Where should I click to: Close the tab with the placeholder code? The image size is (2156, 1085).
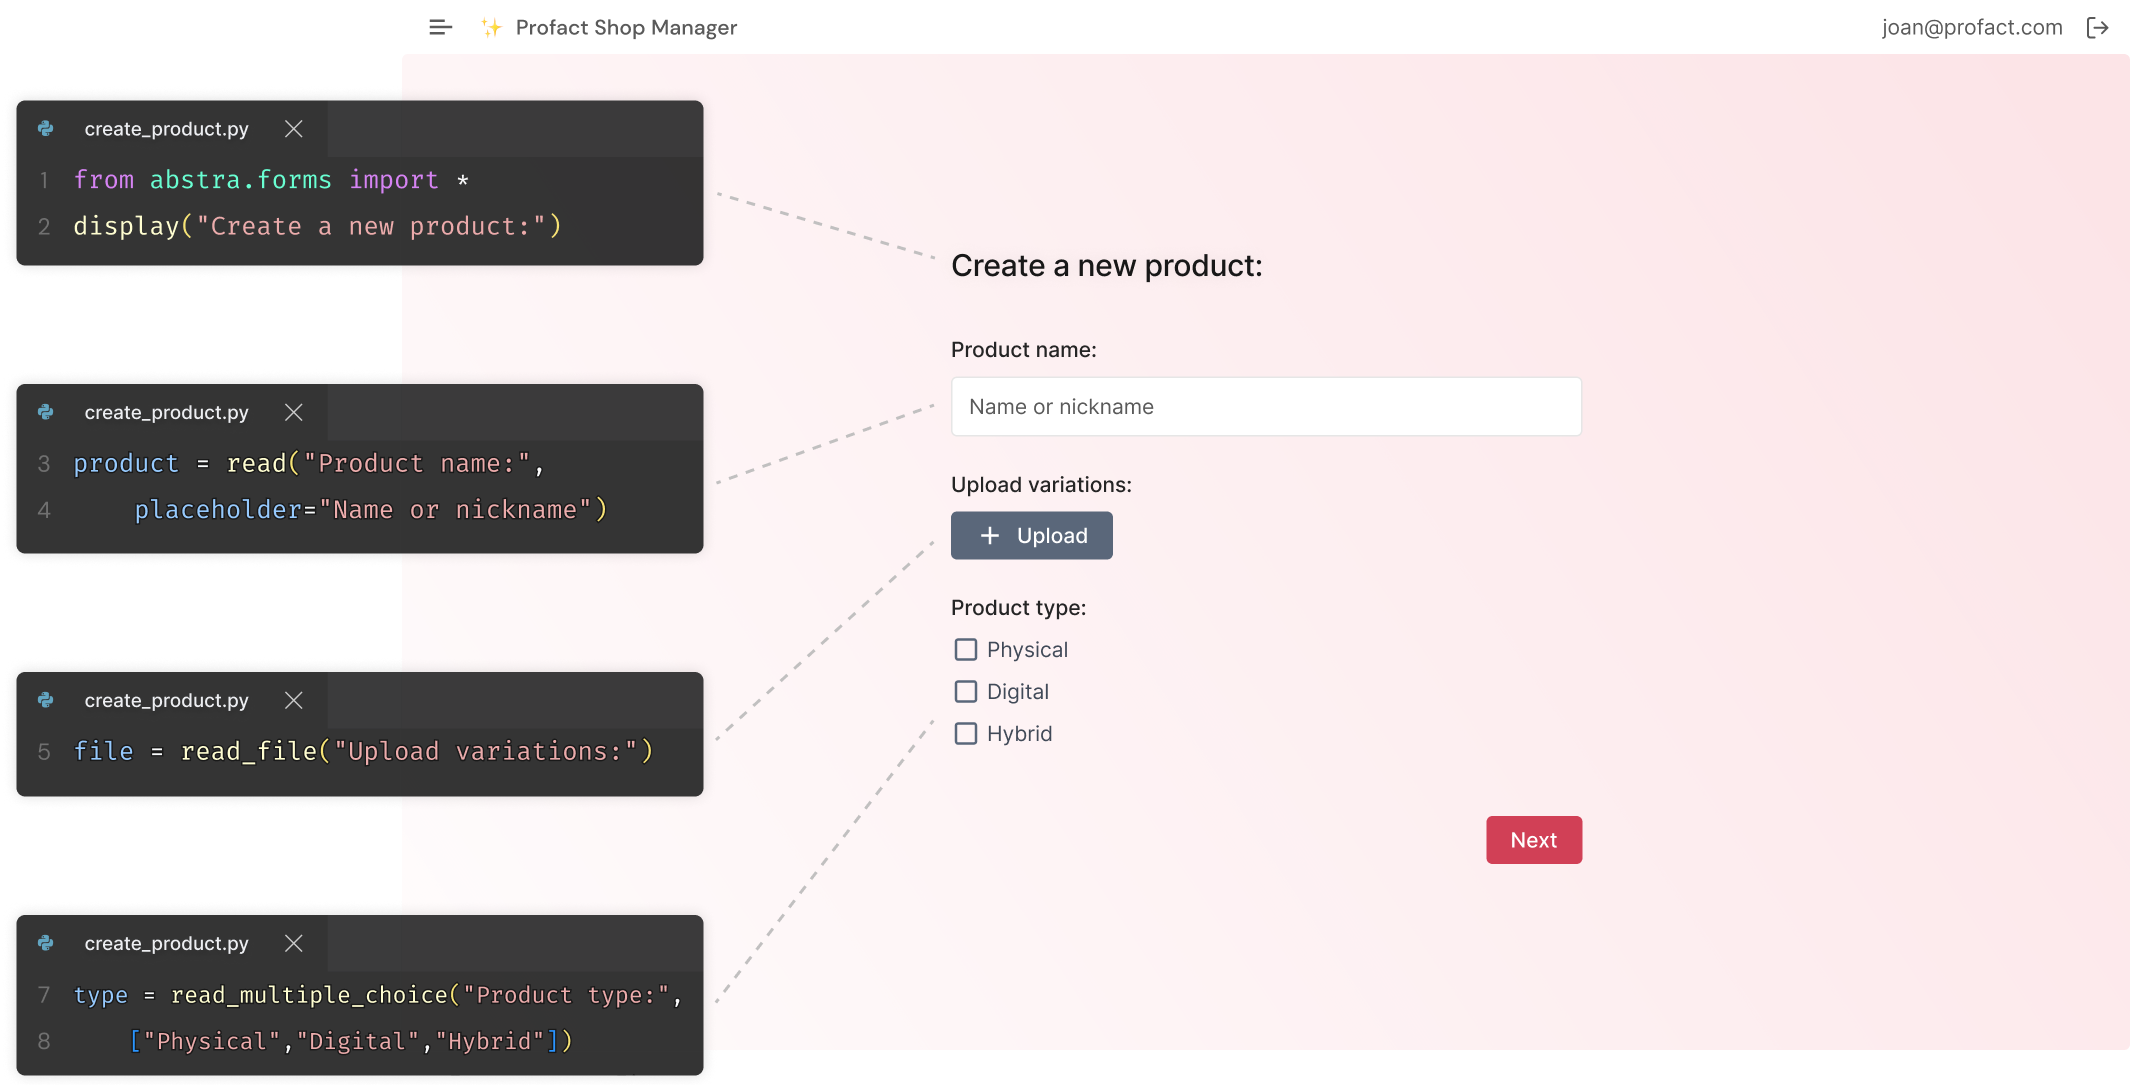coord(293,412)
